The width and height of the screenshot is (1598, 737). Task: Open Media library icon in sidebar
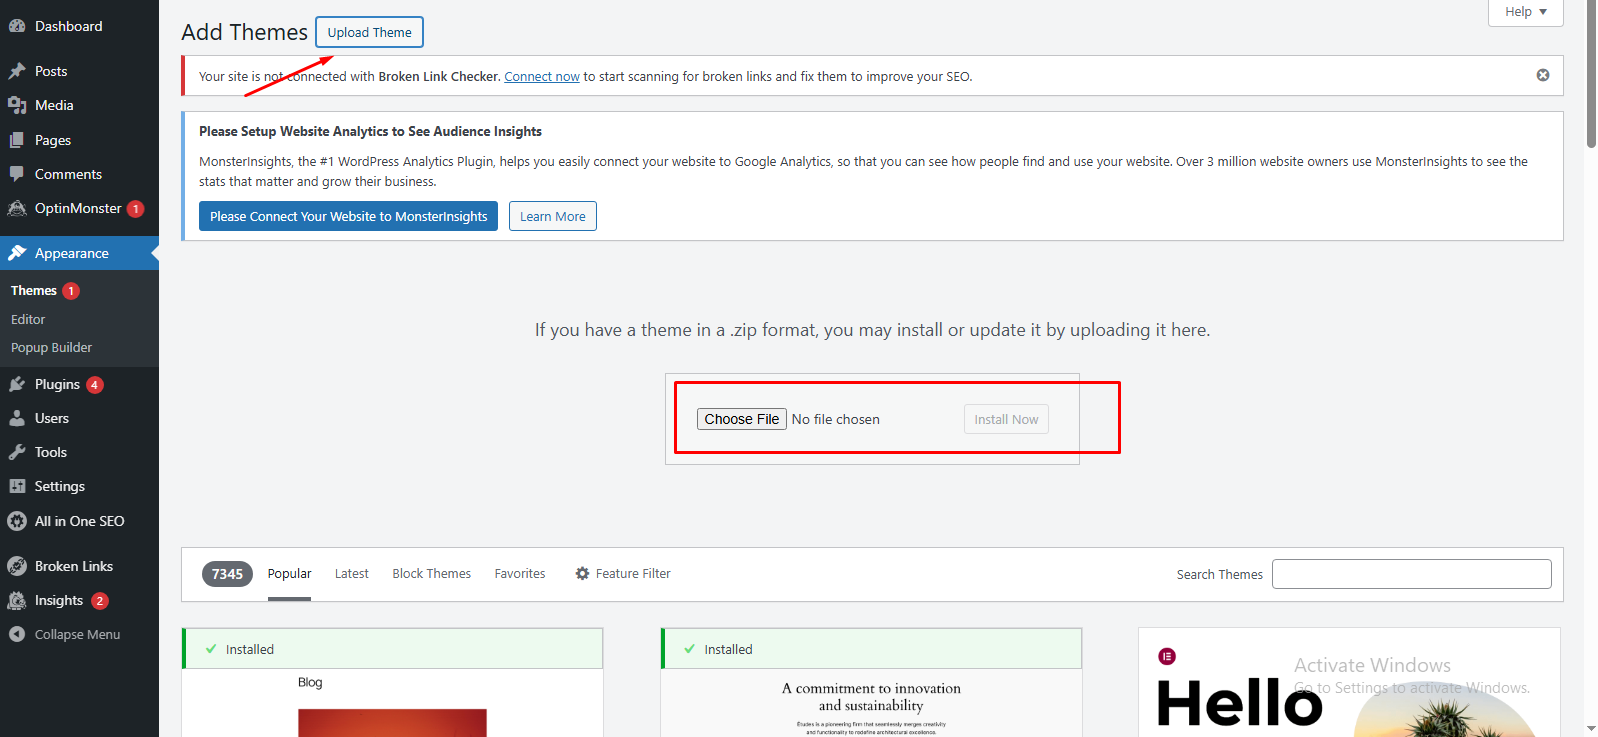pos(17,105)
